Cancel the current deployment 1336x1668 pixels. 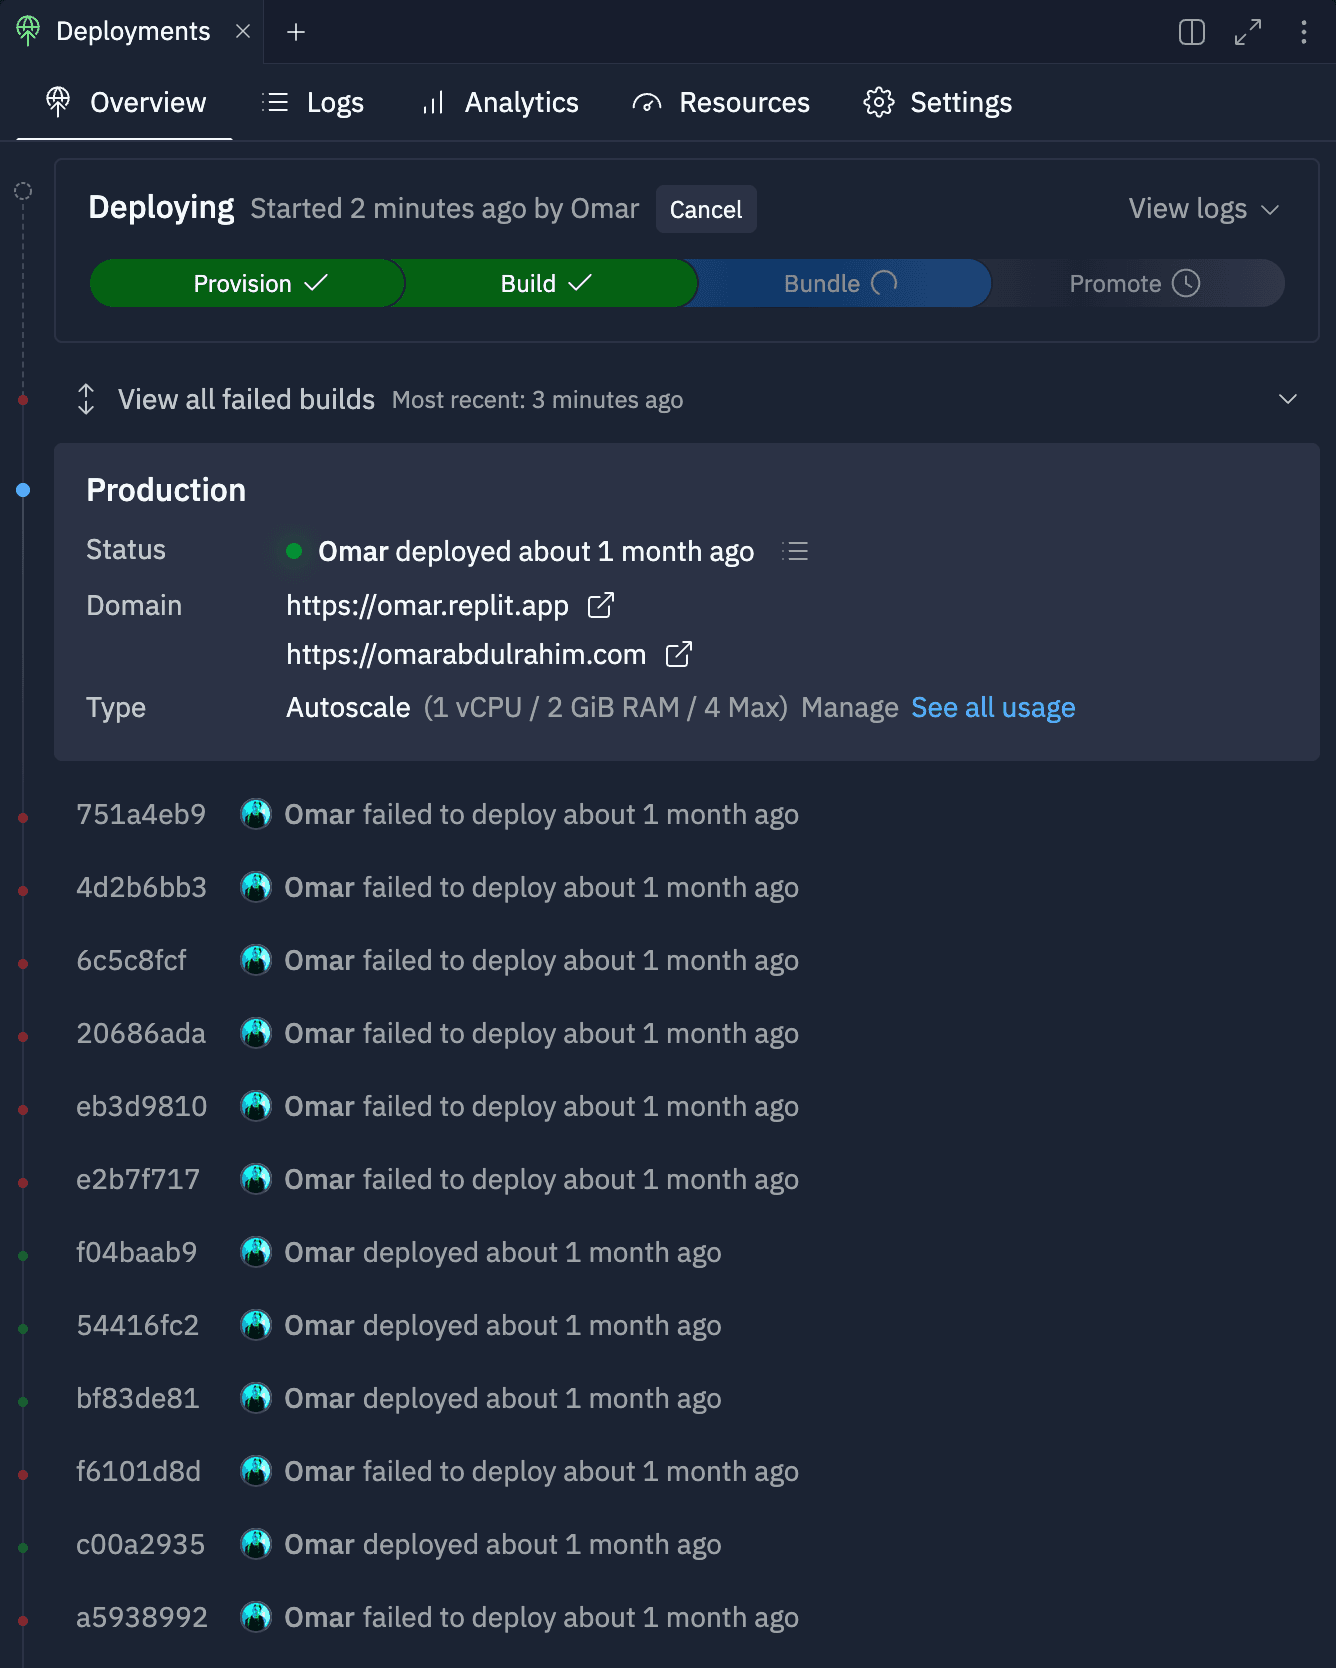[x=706, y=209]
